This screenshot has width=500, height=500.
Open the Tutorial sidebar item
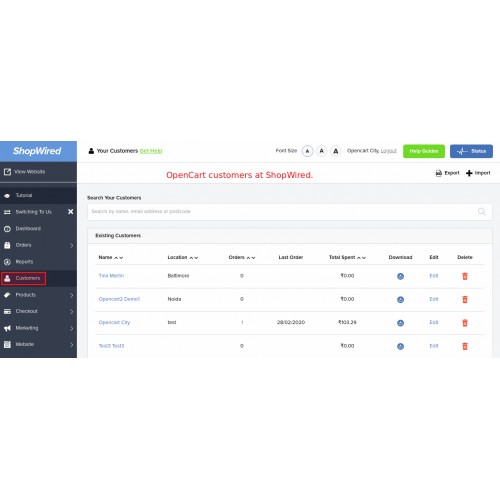click(38, 195)
